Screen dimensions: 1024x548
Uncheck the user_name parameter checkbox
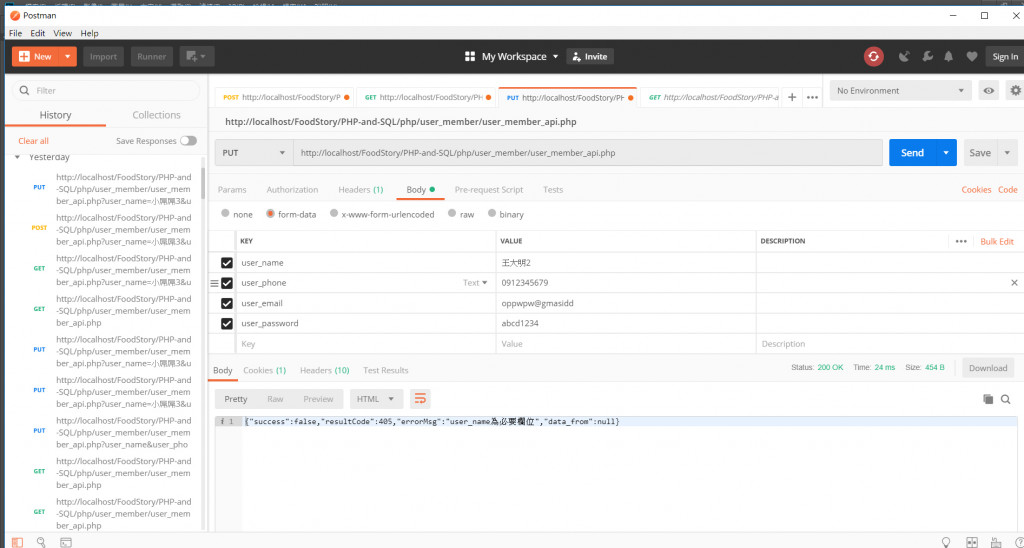point(227,263)
